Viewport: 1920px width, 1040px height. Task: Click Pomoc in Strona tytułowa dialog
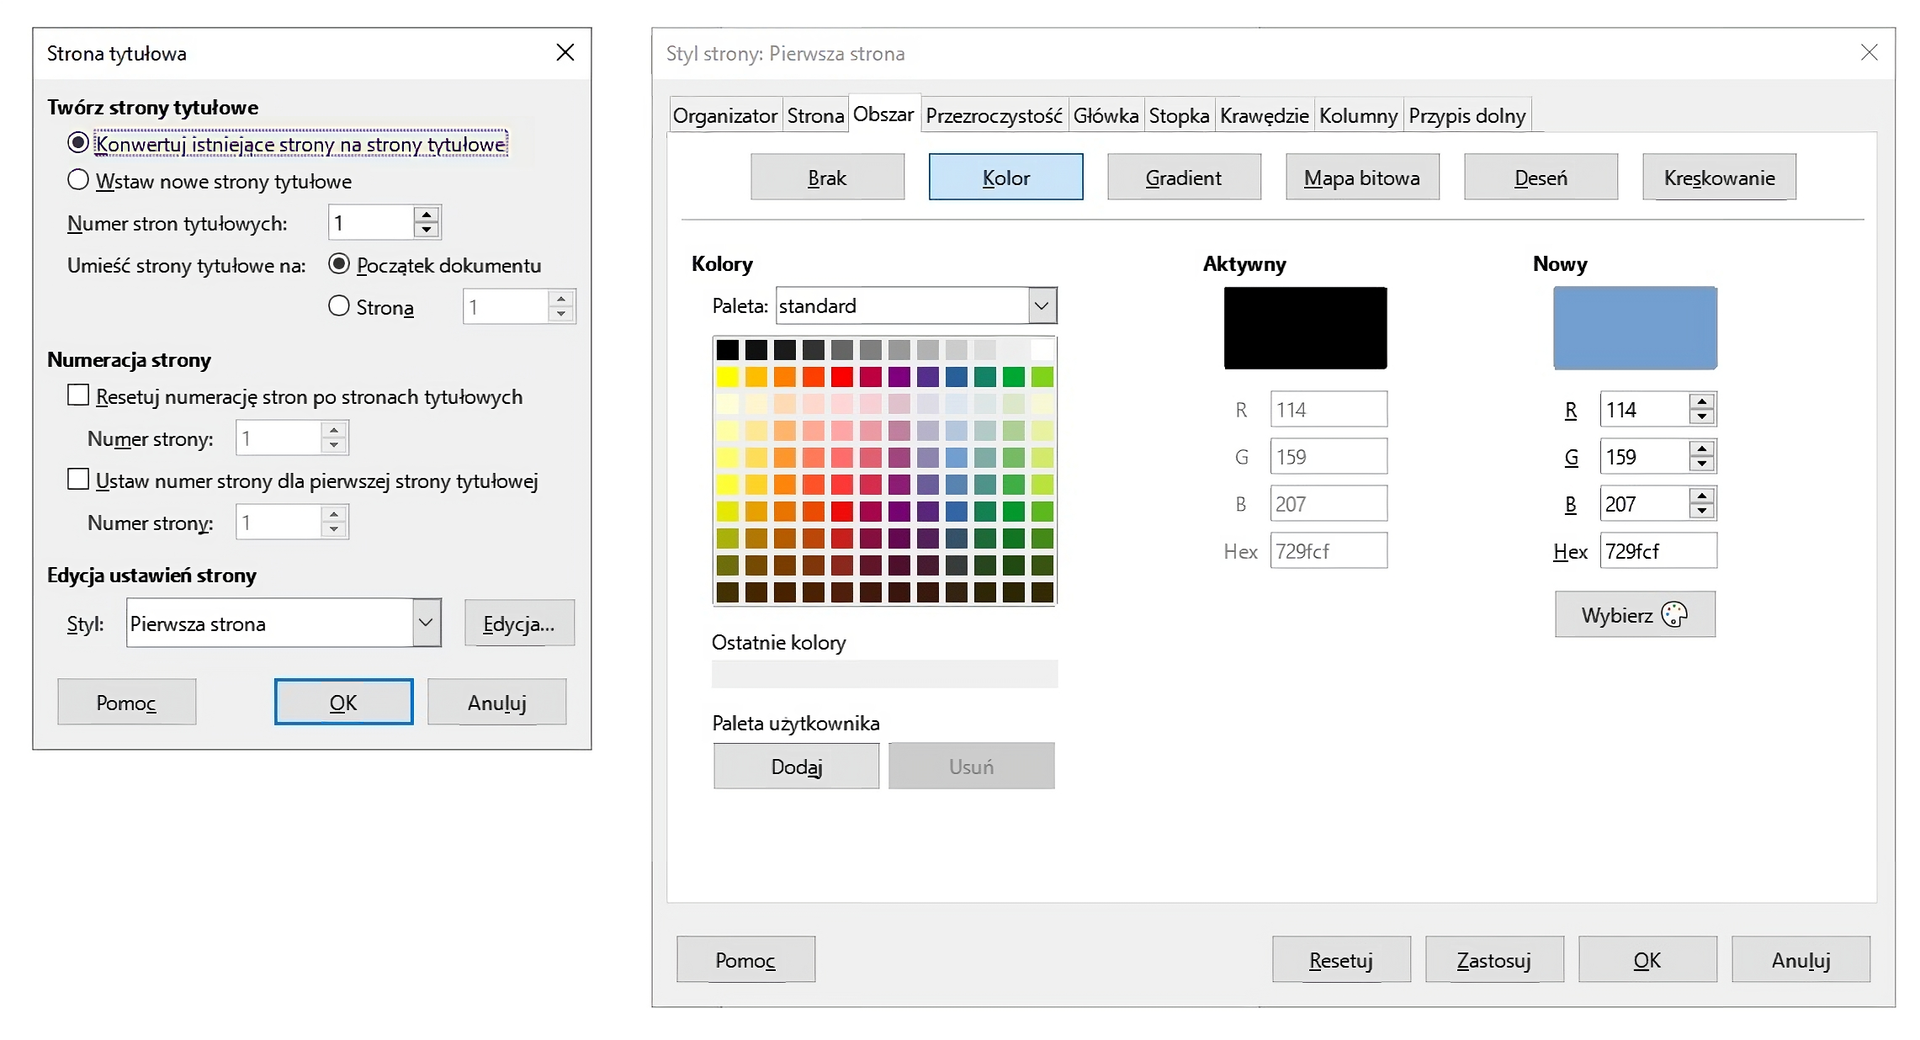pos(126,702)
